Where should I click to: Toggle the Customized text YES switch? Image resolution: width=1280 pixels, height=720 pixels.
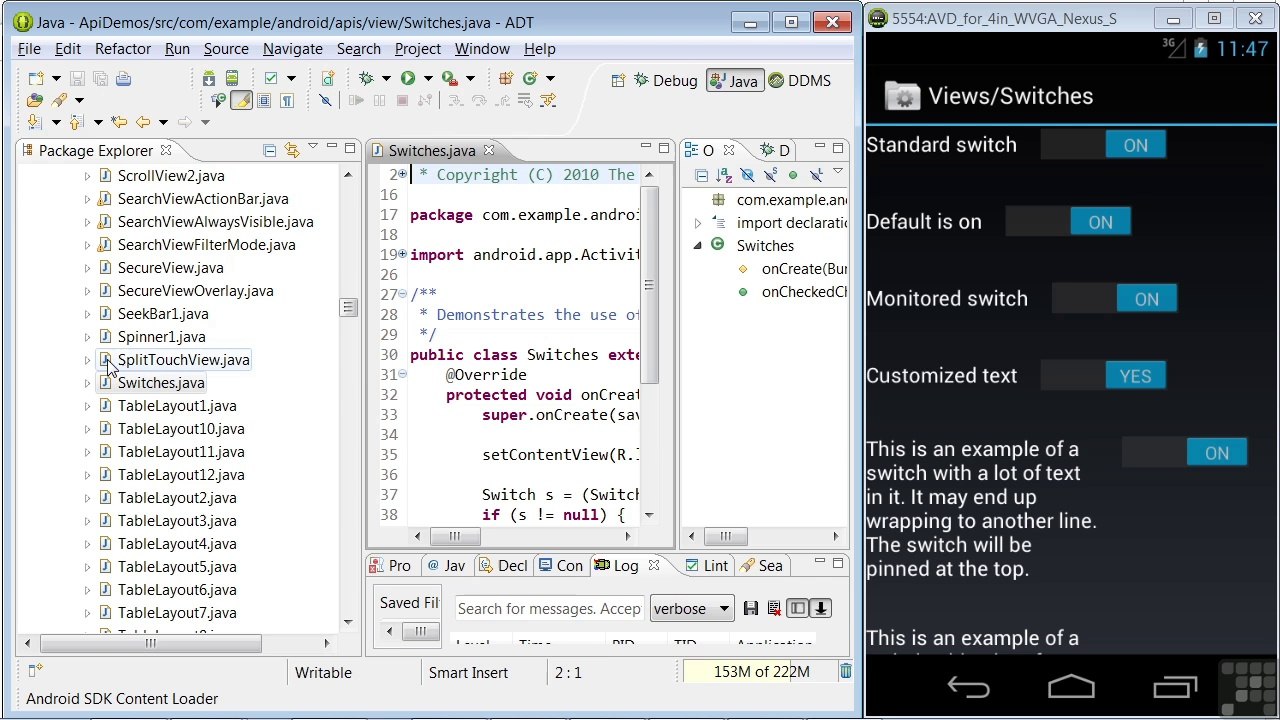(1103, 376)
